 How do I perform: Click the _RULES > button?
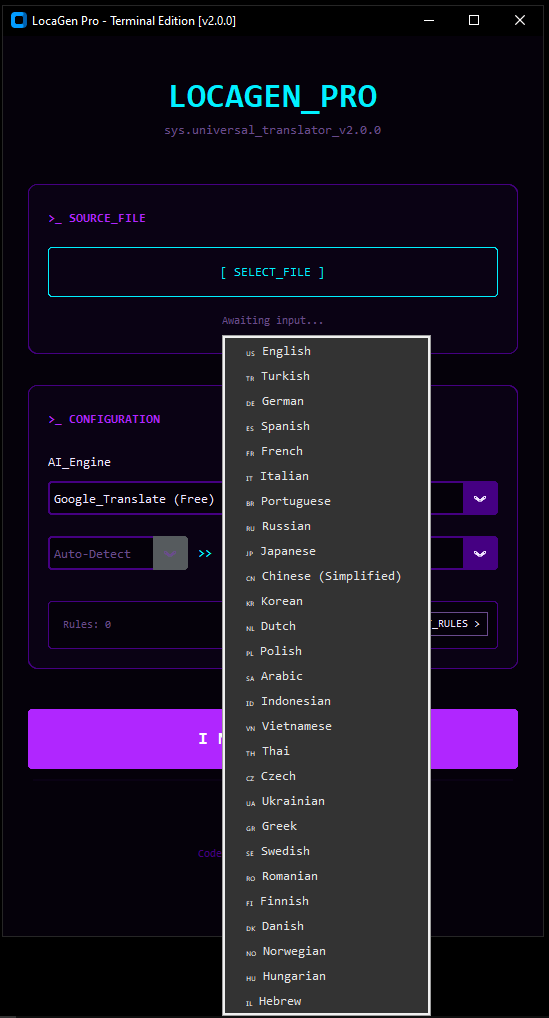(x=458, y=624)
